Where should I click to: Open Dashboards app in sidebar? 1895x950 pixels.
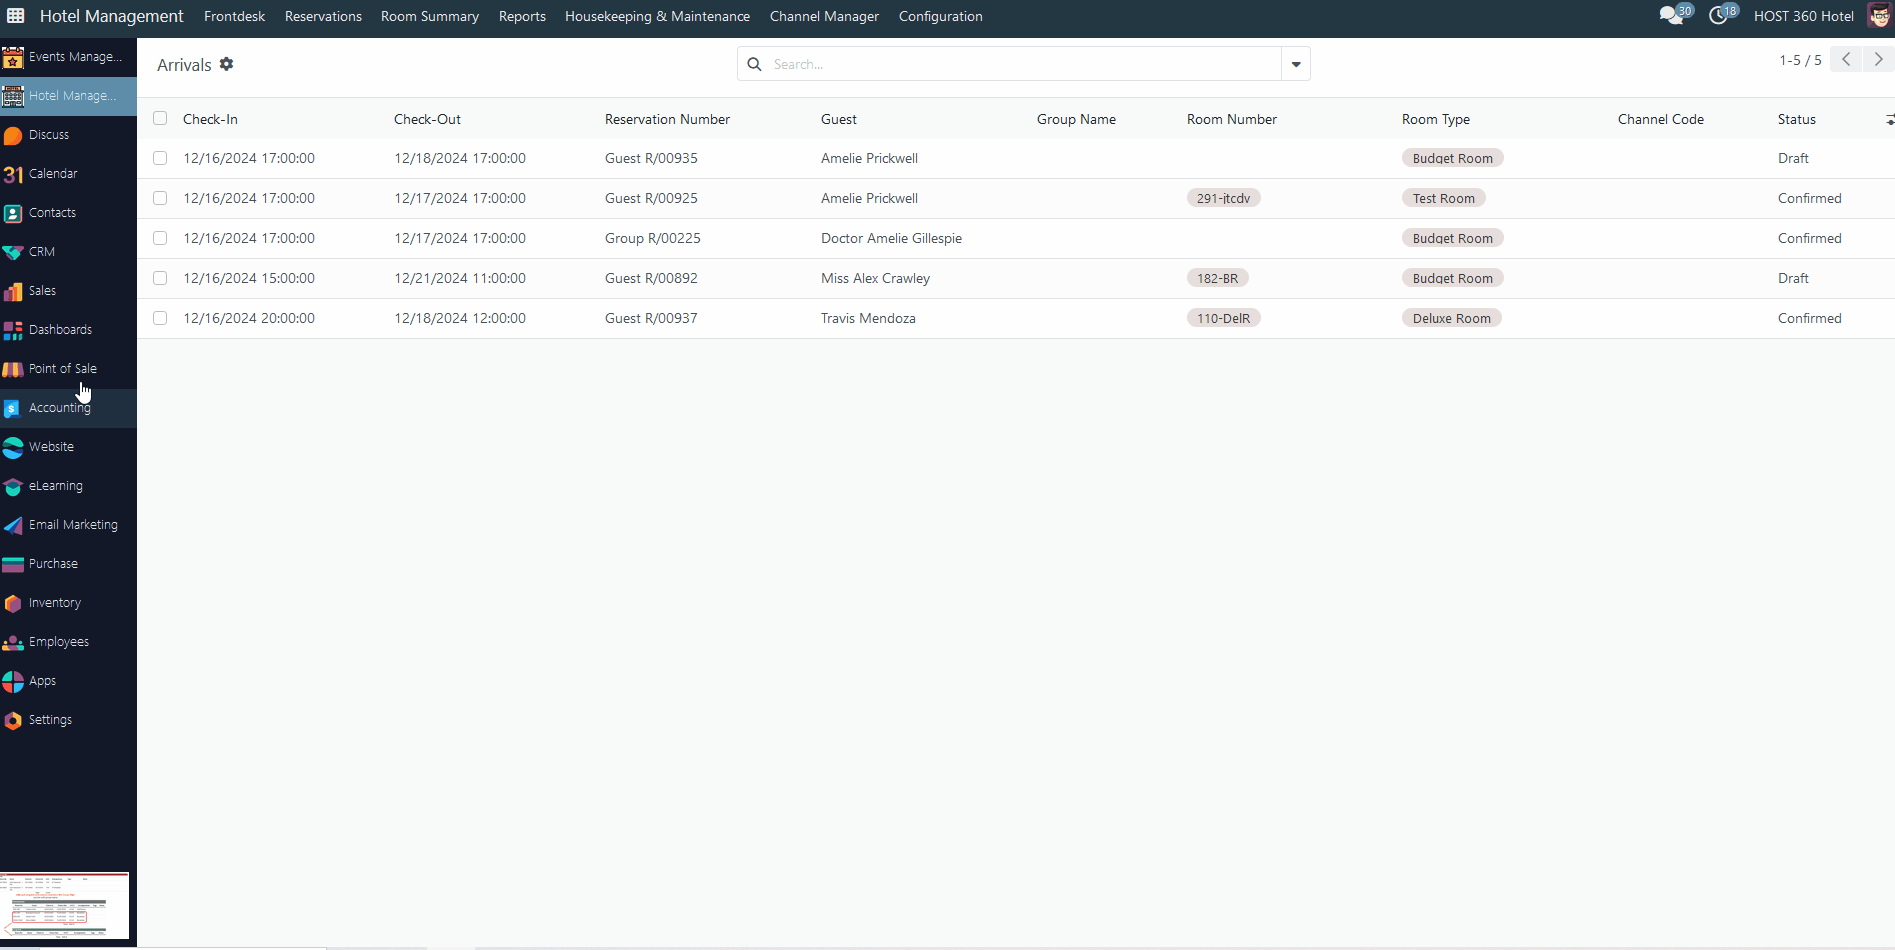click(x=68, y=330)
